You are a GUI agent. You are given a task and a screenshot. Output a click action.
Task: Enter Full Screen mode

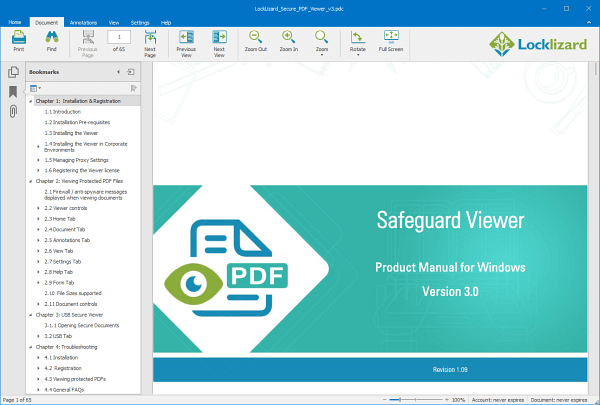[391, 41]
